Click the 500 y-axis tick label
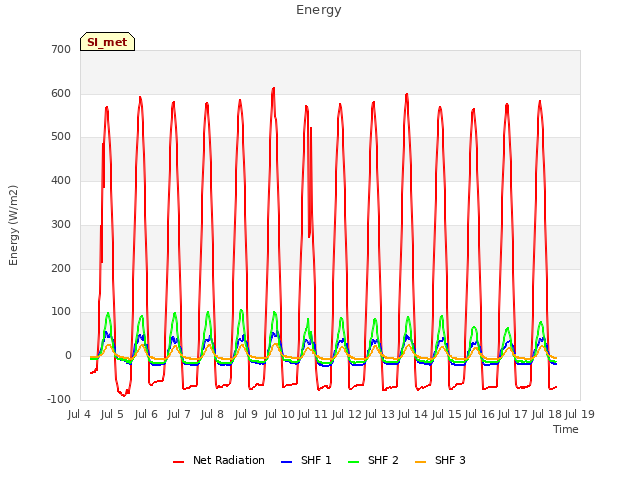The width and height of the screenshot is (640, 480). [x=61, y=137]
